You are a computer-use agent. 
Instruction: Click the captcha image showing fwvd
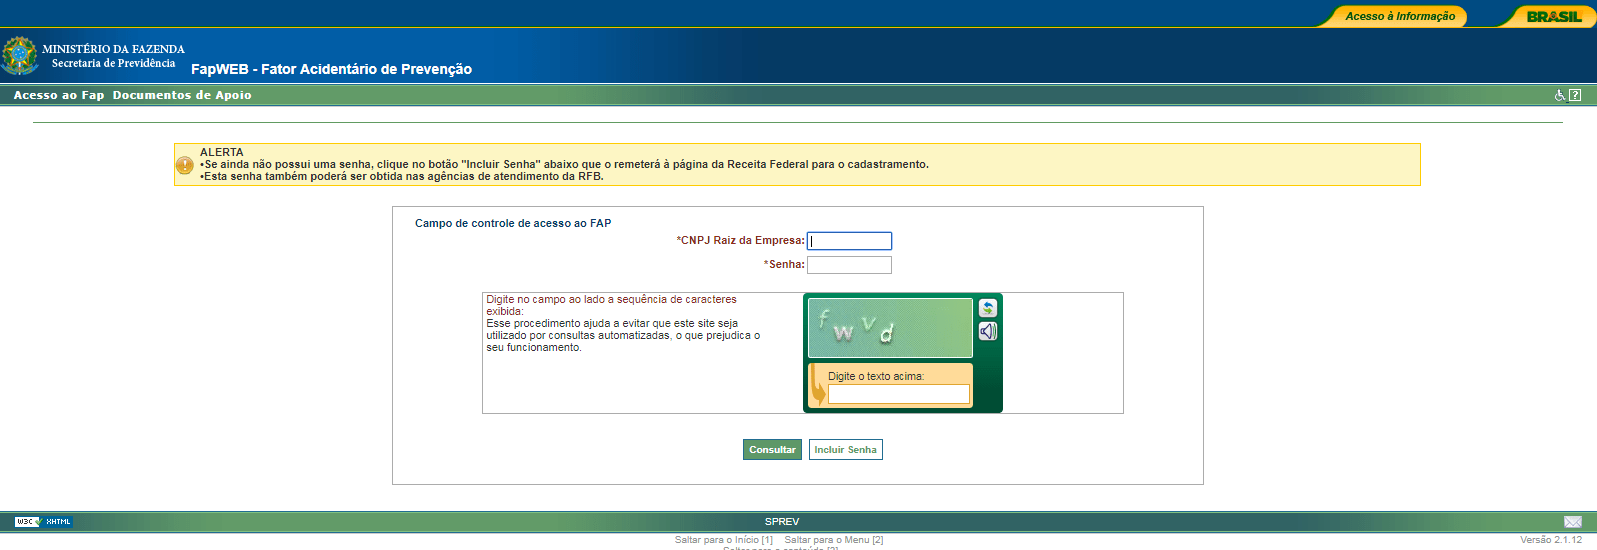pos(890,328)
